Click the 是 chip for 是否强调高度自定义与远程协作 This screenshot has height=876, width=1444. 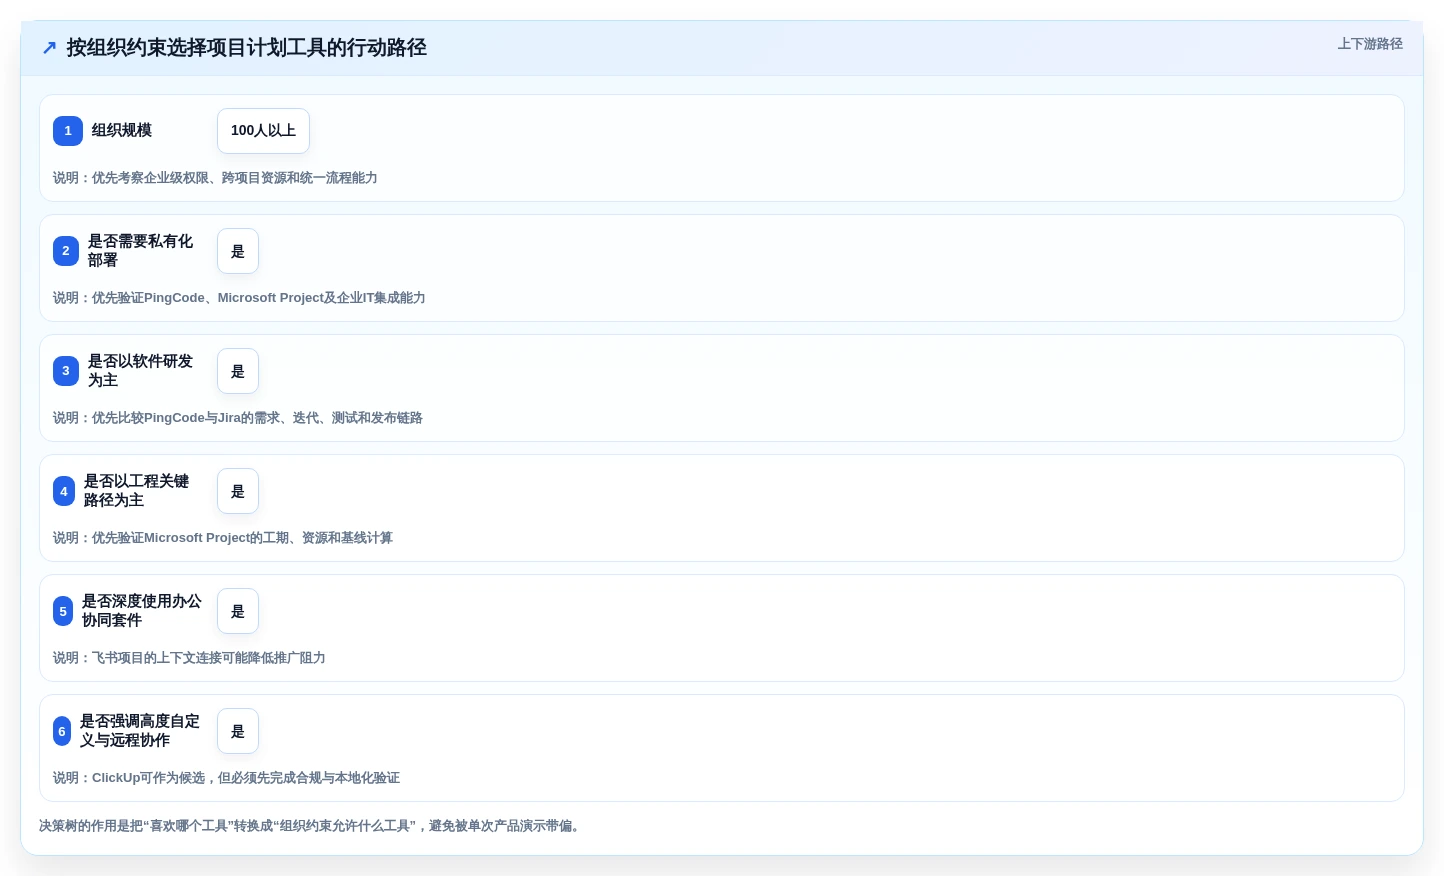pos(238,731)
